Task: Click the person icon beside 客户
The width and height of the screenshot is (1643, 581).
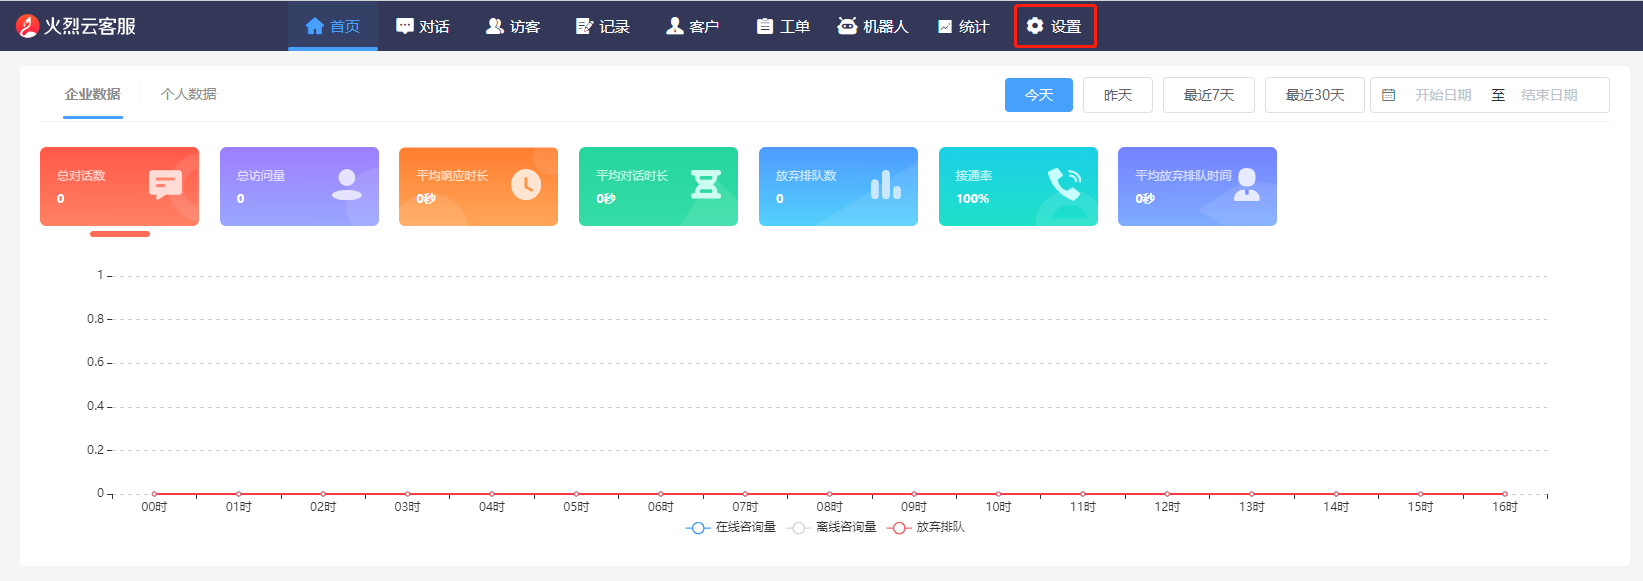Action: point(675,26)
